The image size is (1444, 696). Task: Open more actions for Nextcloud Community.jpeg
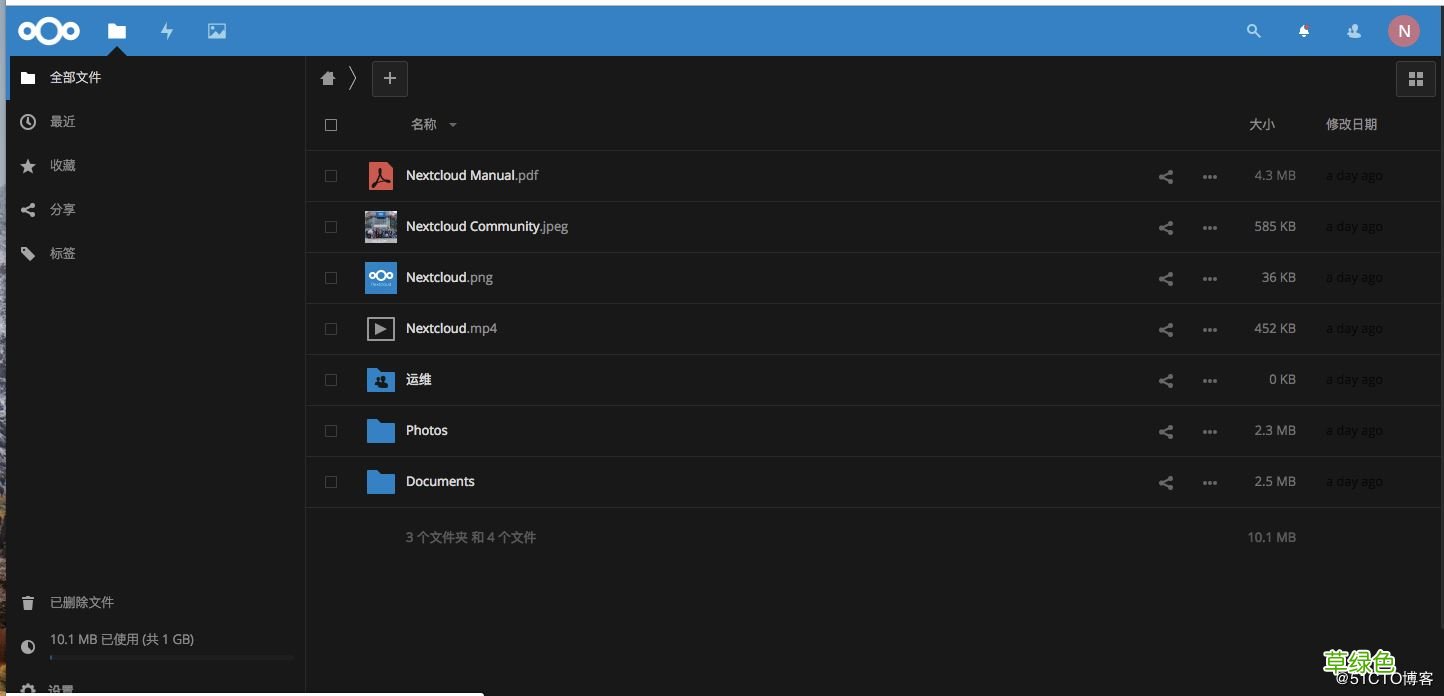(1210, 227)
